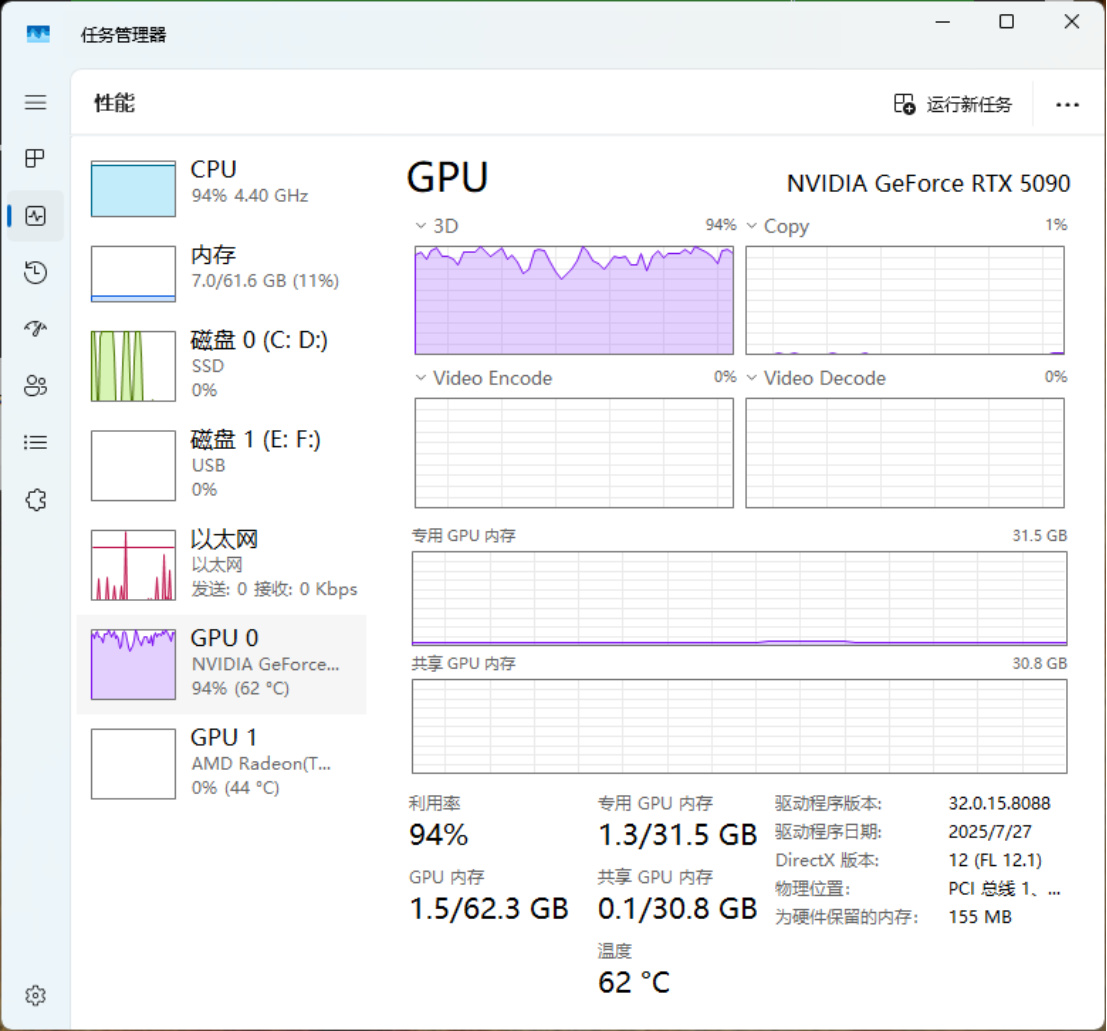Viewport: 1107px width, 1031px height.
Task: Open the three-dot more options menu
Action: (x=1067, y=104)
